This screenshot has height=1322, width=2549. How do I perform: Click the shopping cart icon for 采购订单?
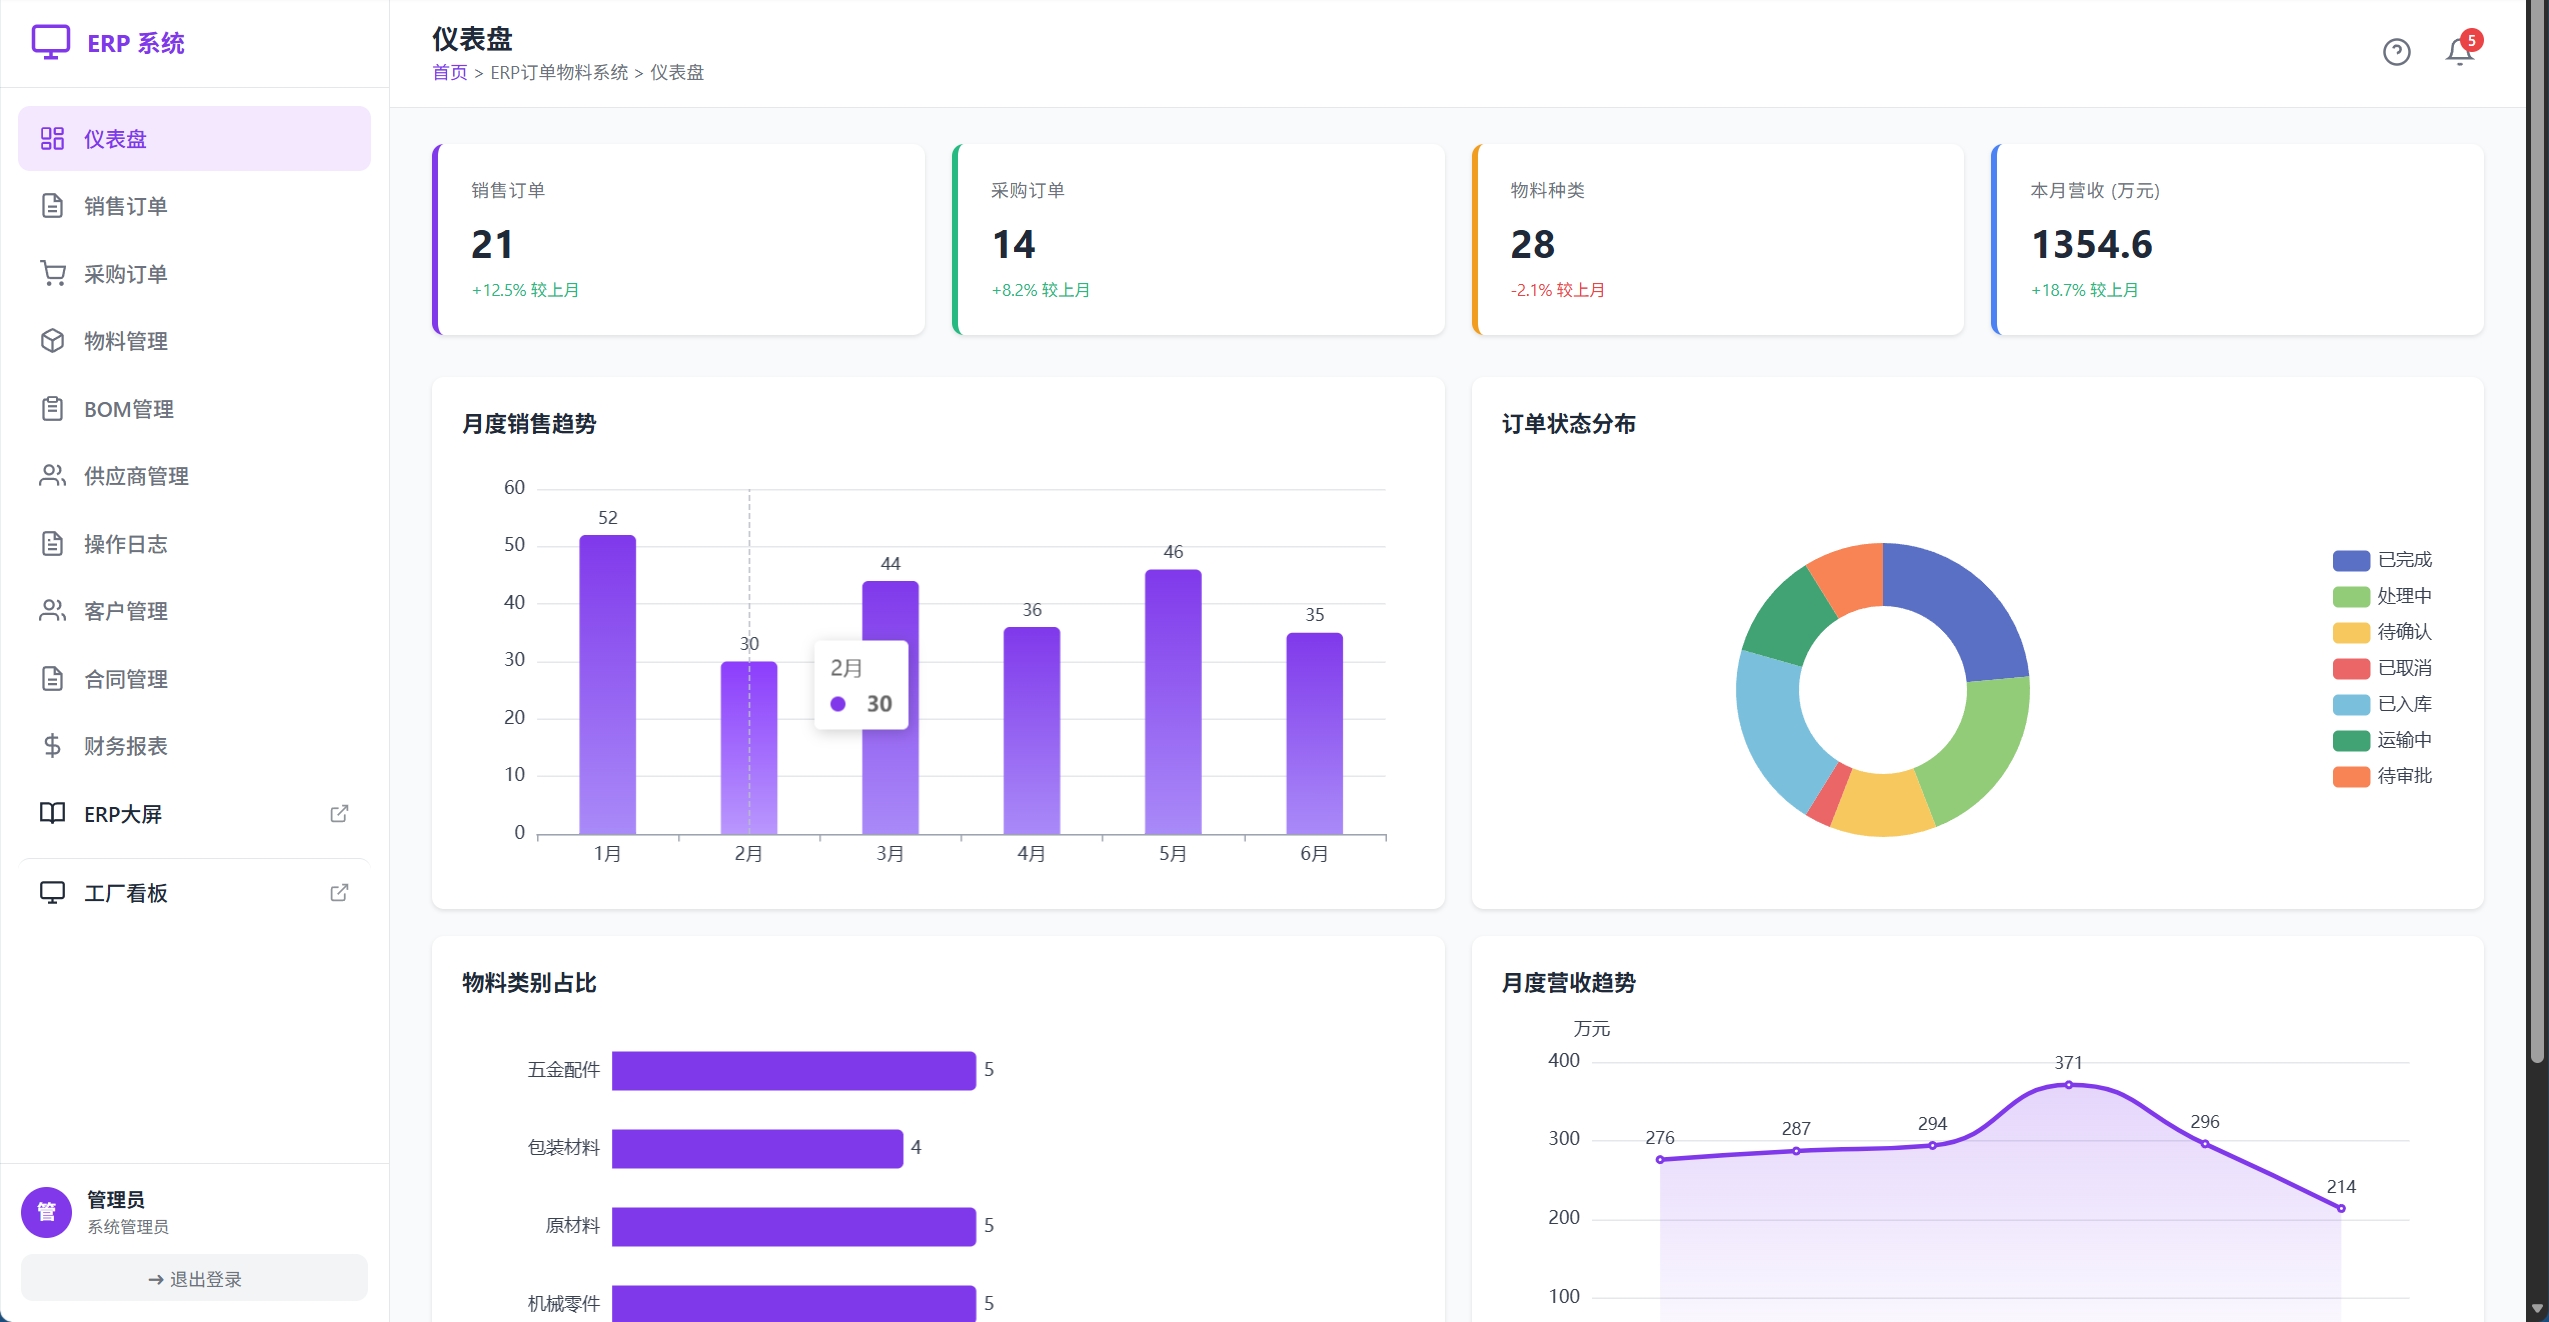(x=53, y=273)
